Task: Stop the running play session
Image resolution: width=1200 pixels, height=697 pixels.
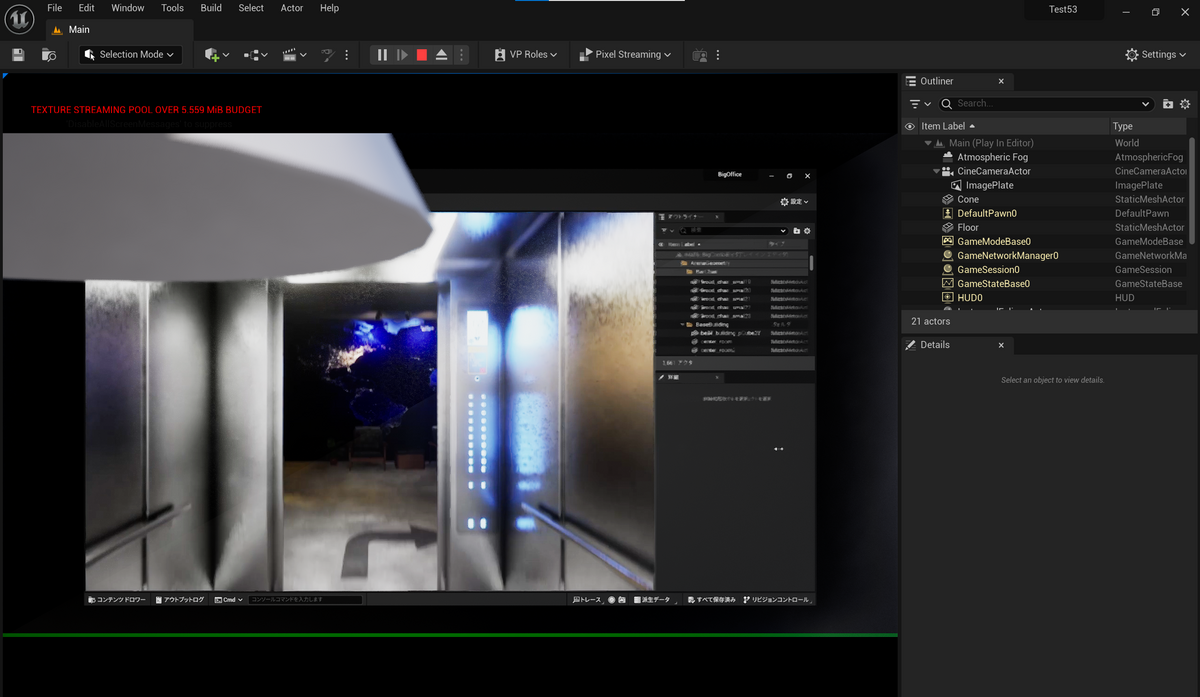Action: point(422,55)
